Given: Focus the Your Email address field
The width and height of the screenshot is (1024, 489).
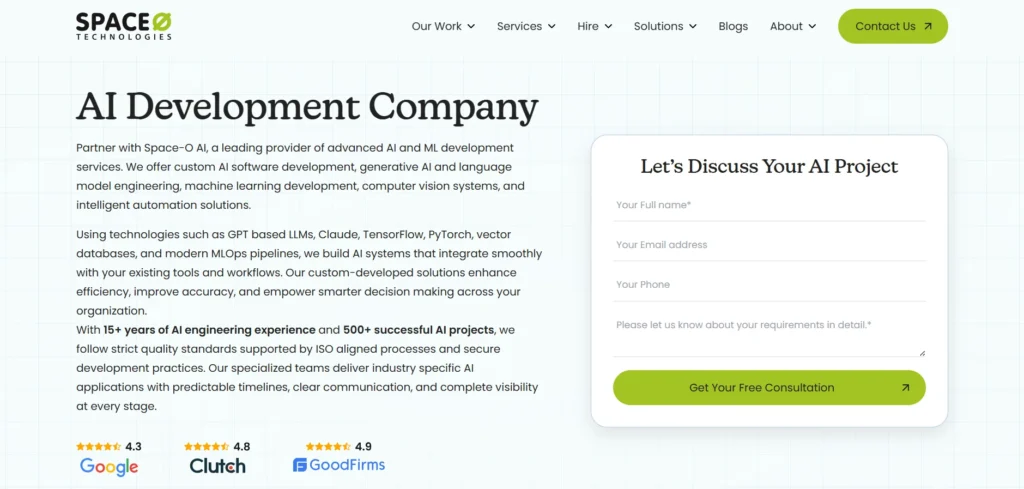Looking at the screenshot, I should tap(769, 245).
